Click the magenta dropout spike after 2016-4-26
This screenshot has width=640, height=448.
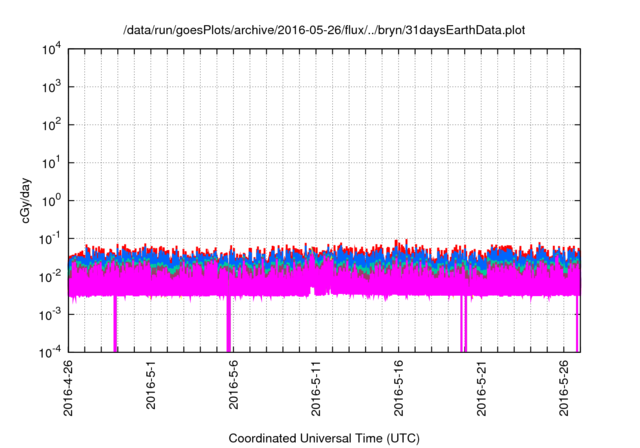[115, 324]
